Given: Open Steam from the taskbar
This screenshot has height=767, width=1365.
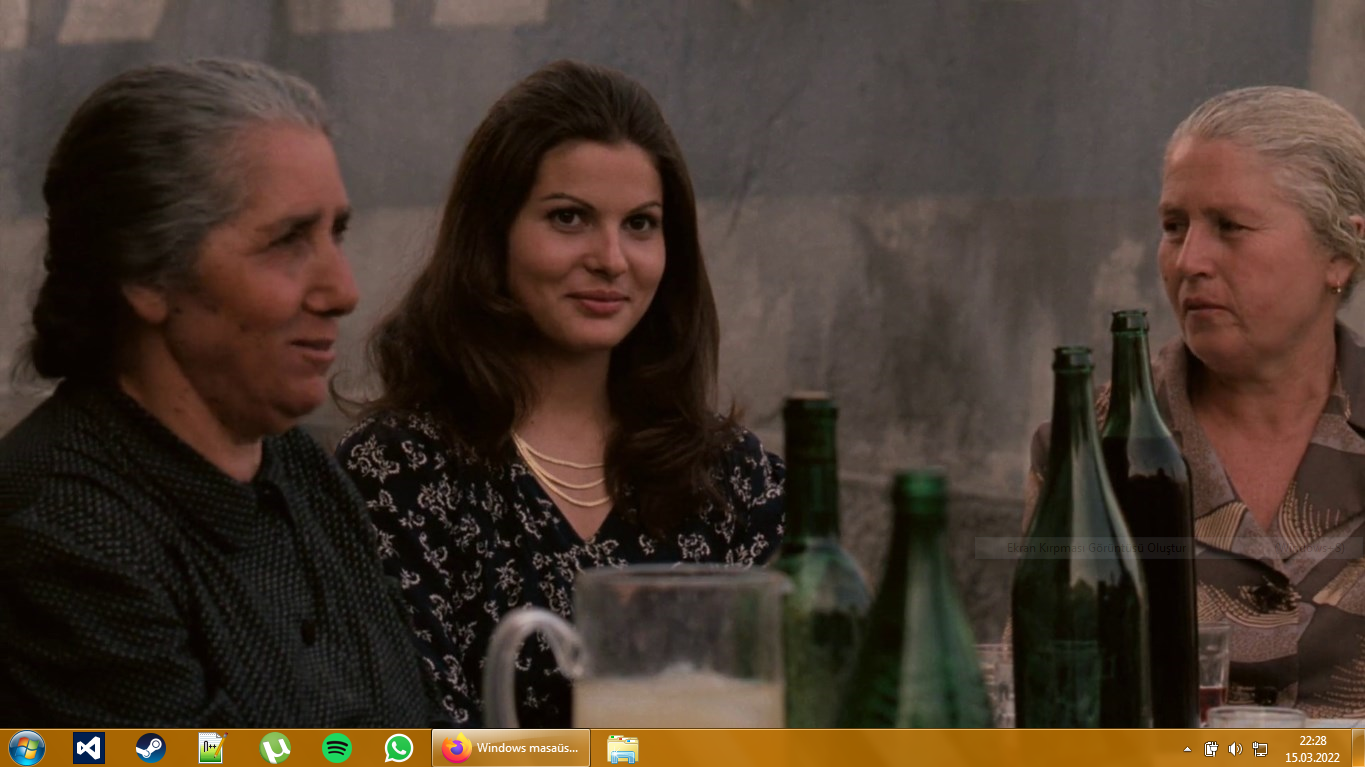Looking at the screenshot, I should (150, 748).
